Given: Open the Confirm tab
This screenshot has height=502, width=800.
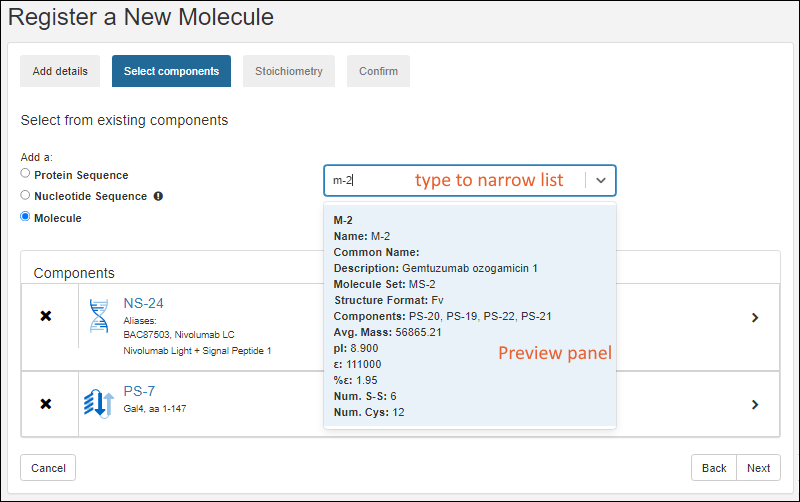Looking at the screenshot, I should (x=378, y=71).
